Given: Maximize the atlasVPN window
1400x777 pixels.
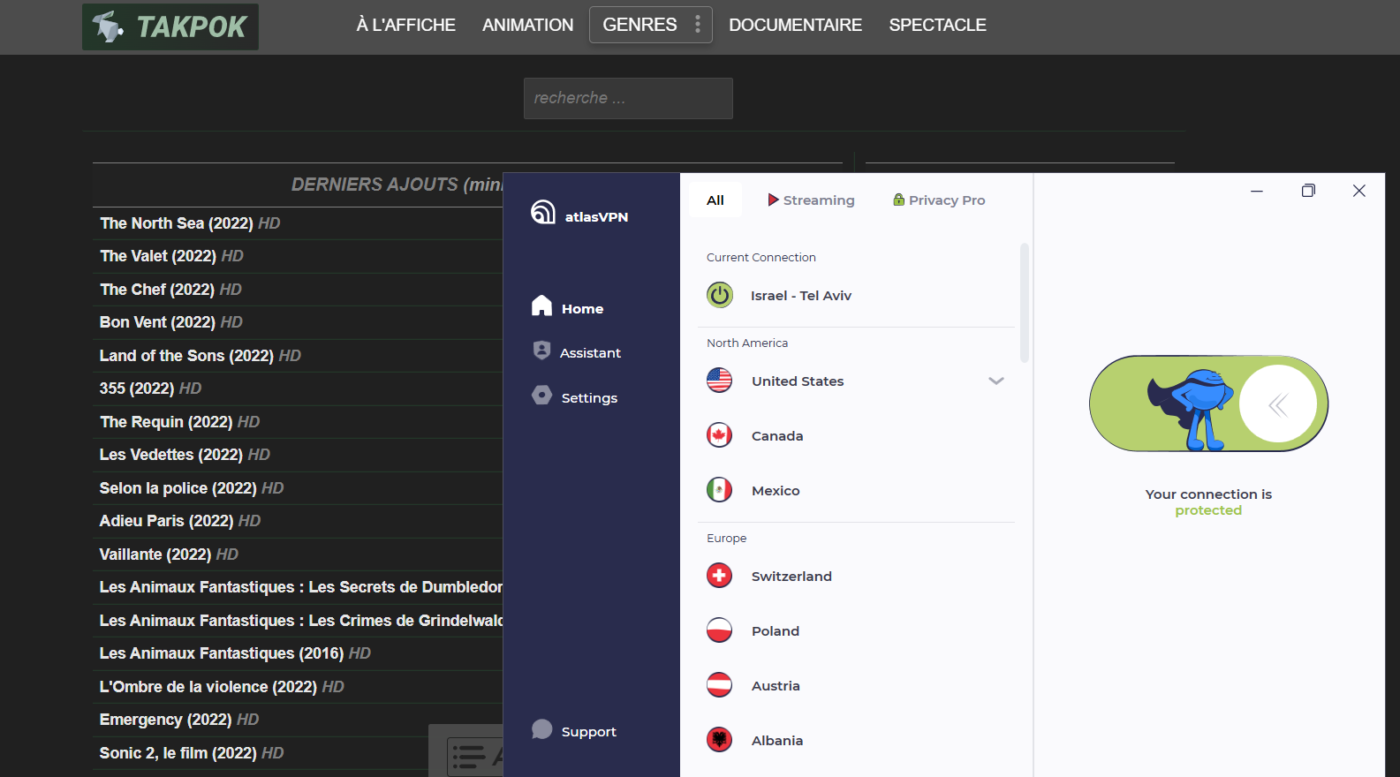Looking at the screenshot, I should [x=1308, y=191].
